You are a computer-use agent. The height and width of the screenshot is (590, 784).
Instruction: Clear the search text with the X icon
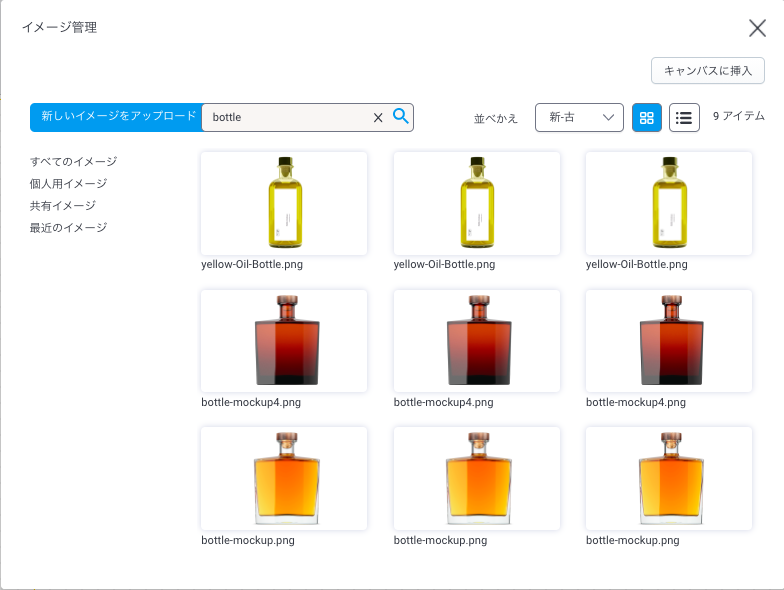(378, 118)
